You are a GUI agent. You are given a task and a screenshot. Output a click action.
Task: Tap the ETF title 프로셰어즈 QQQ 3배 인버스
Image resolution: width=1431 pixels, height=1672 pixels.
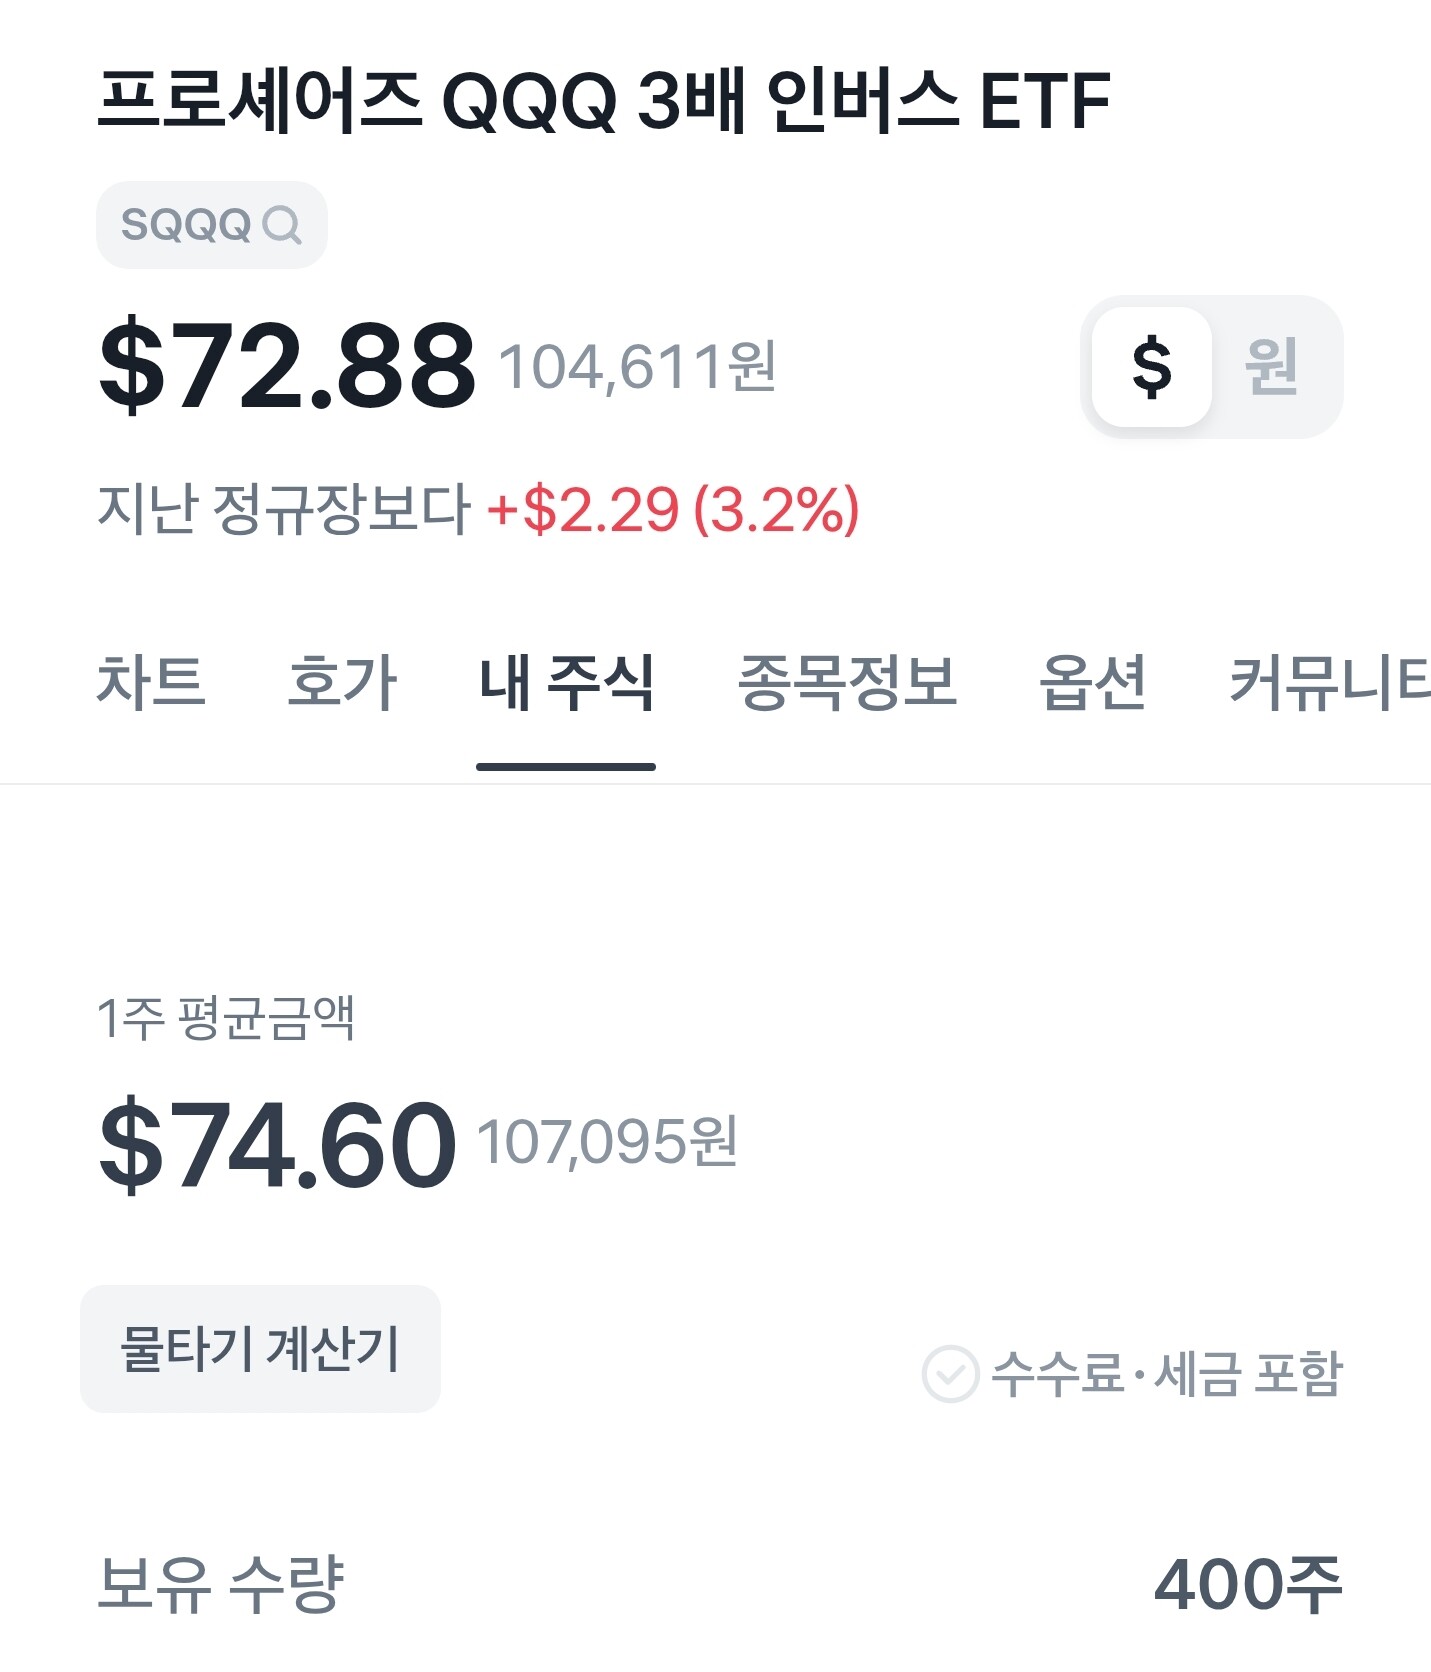tap(604, 101)
